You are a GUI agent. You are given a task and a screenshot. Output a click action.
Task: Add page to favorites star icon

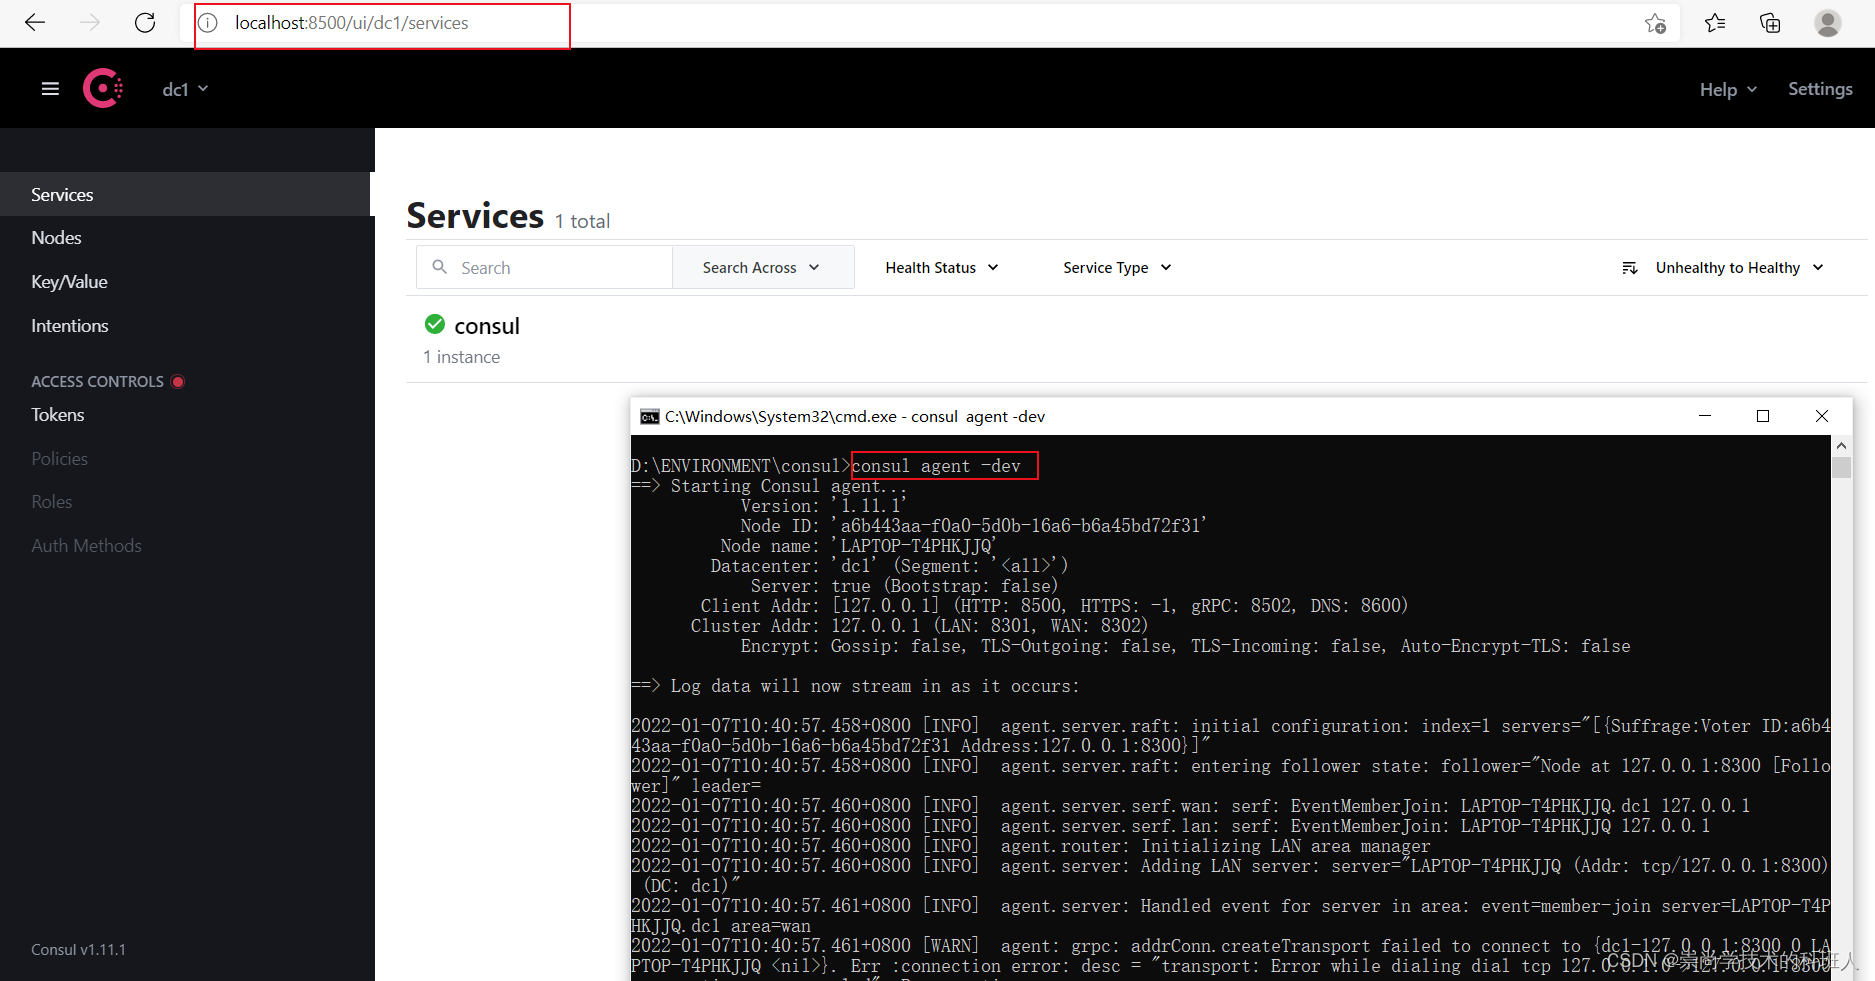[x=1655, y=23]
